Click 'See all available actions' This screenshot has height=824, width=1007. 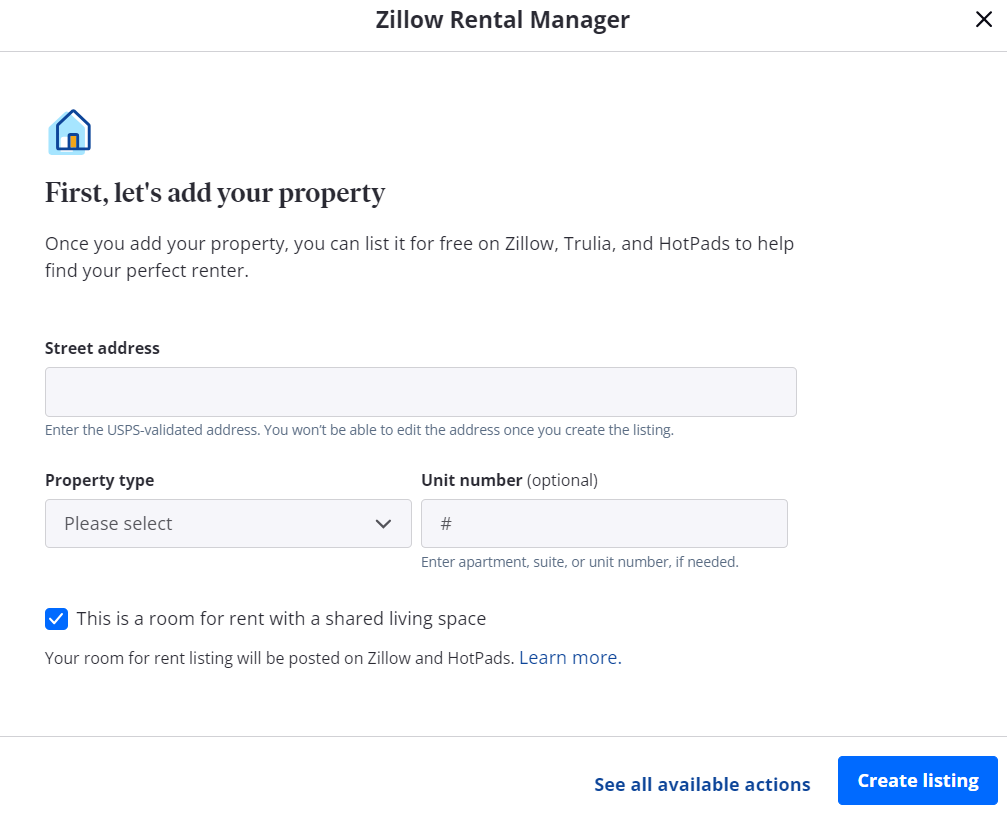[x=702, y=784]
